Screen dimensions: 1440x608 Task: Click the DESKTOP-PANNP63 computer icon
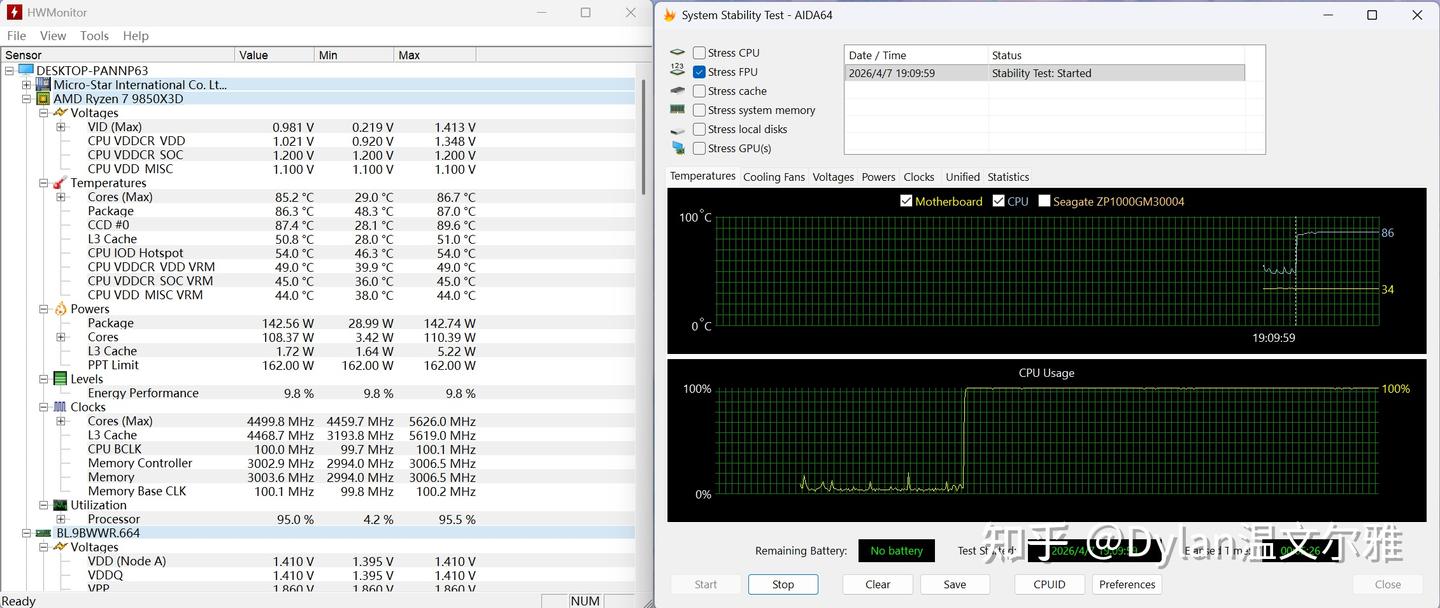pyautogui.click(x=26, y=71)
